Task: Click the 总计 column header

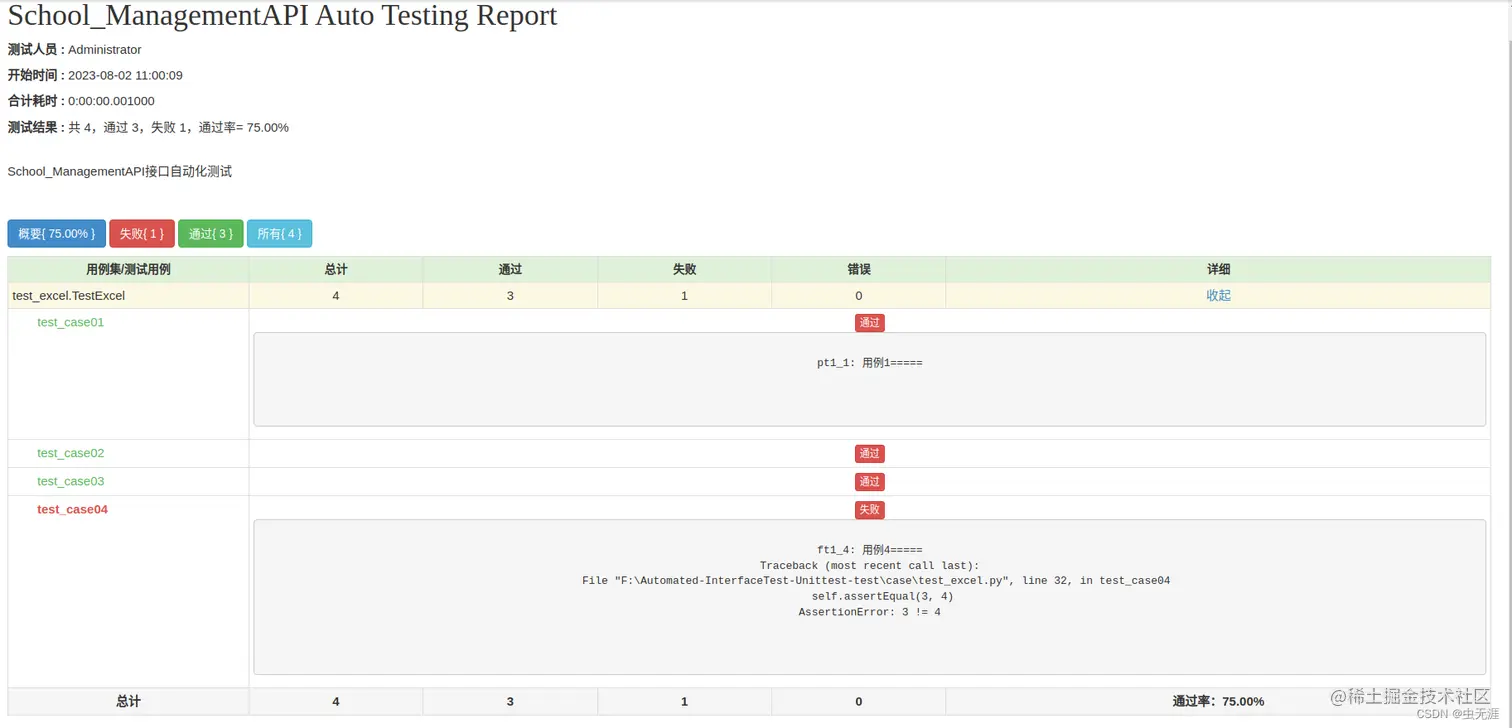Action: click(336, 269)
